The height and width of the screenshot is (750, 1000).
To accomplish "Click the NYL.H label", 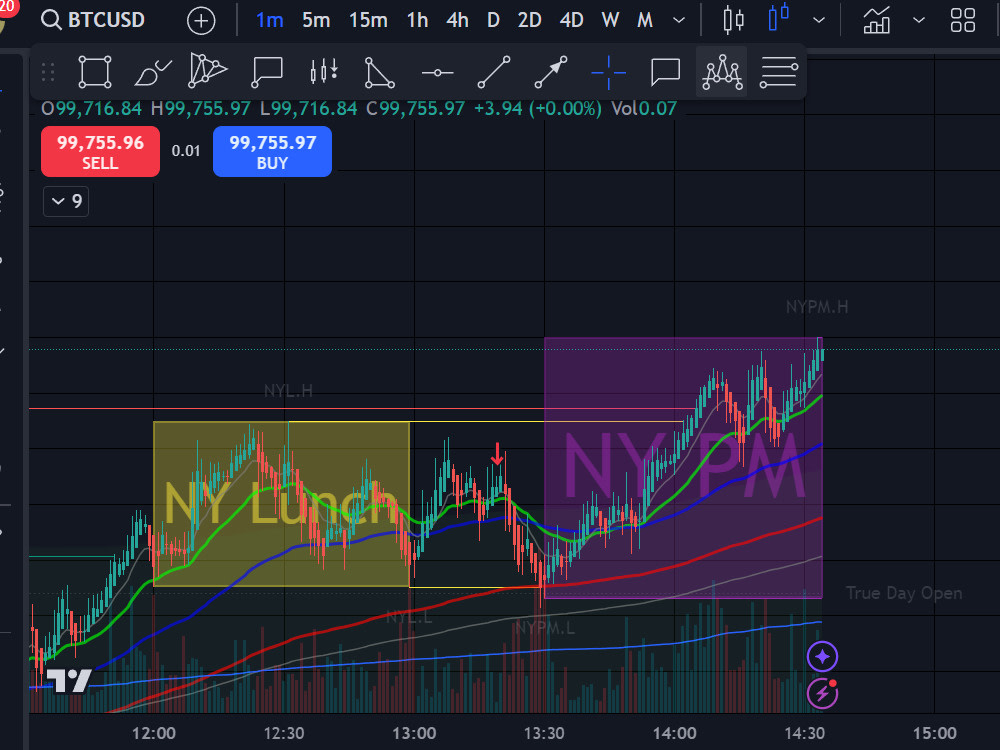I will 288,390.
